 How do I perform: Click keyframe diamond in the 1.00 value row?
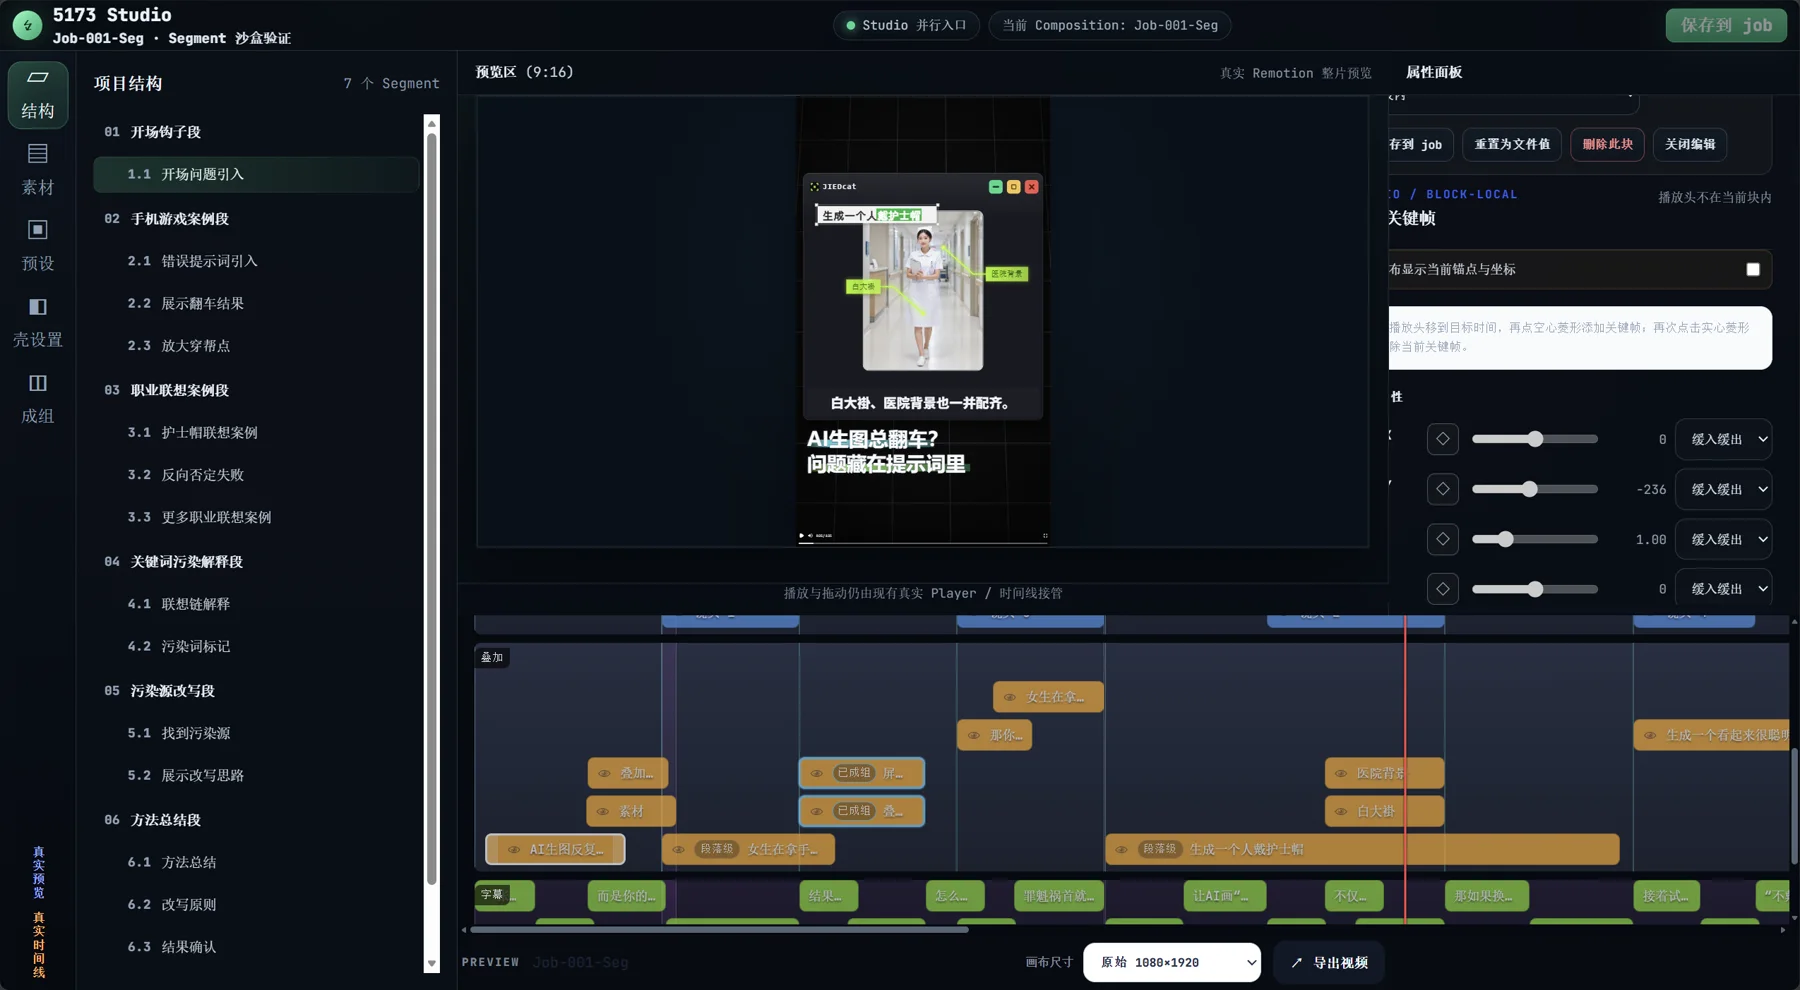[x=1442, y=539]
